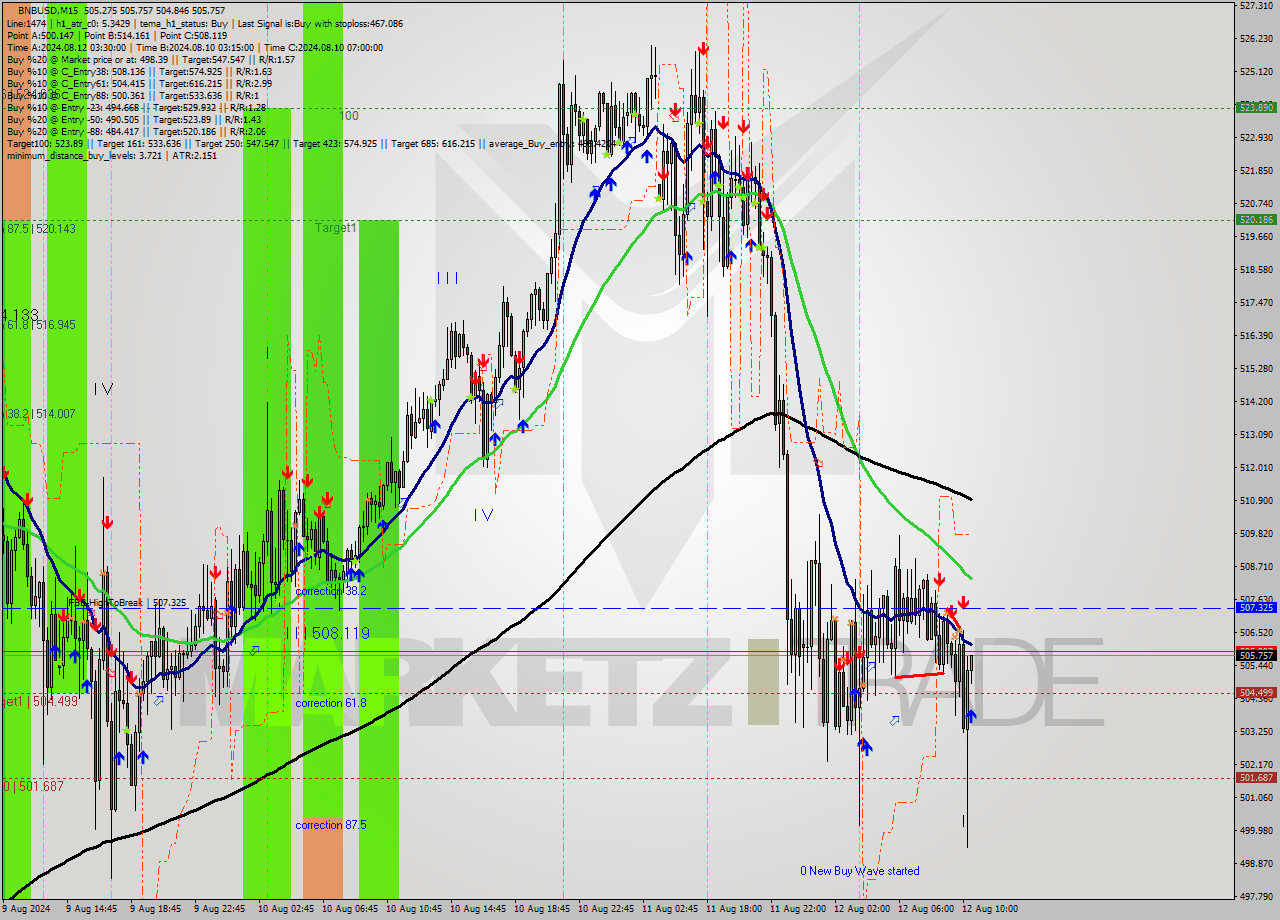Image resolution: width=1280 pixels, height=920 pixels.
Task: Click the blue 507.325 price tag
Action: (1256, 607)
